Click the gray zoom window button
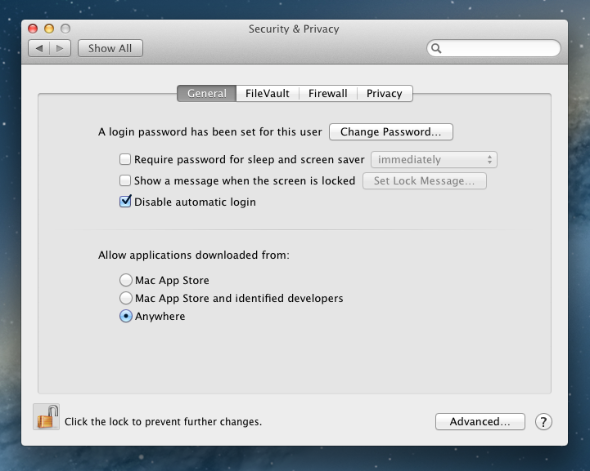 65,29
